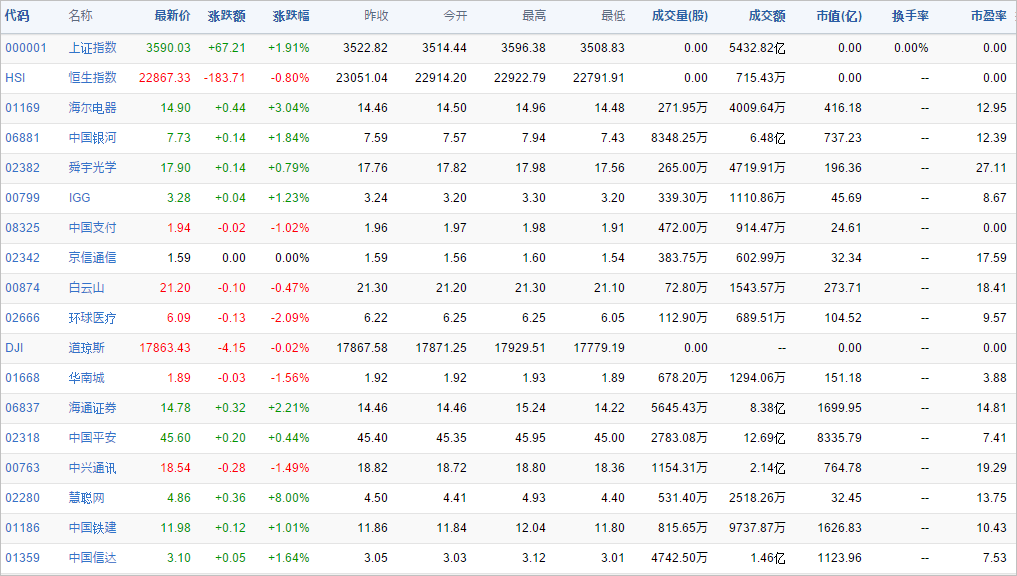Screen dimensions: 1017x576
Task: Sort by 涨跌额 column header
Action: coord(226,16)
